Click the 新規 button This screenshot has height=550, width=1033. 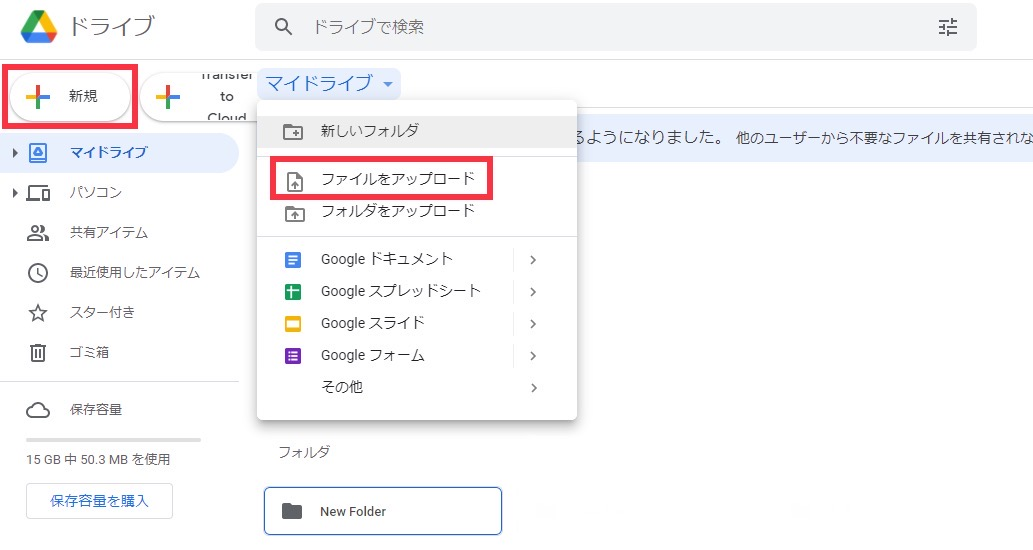(70, 97)
